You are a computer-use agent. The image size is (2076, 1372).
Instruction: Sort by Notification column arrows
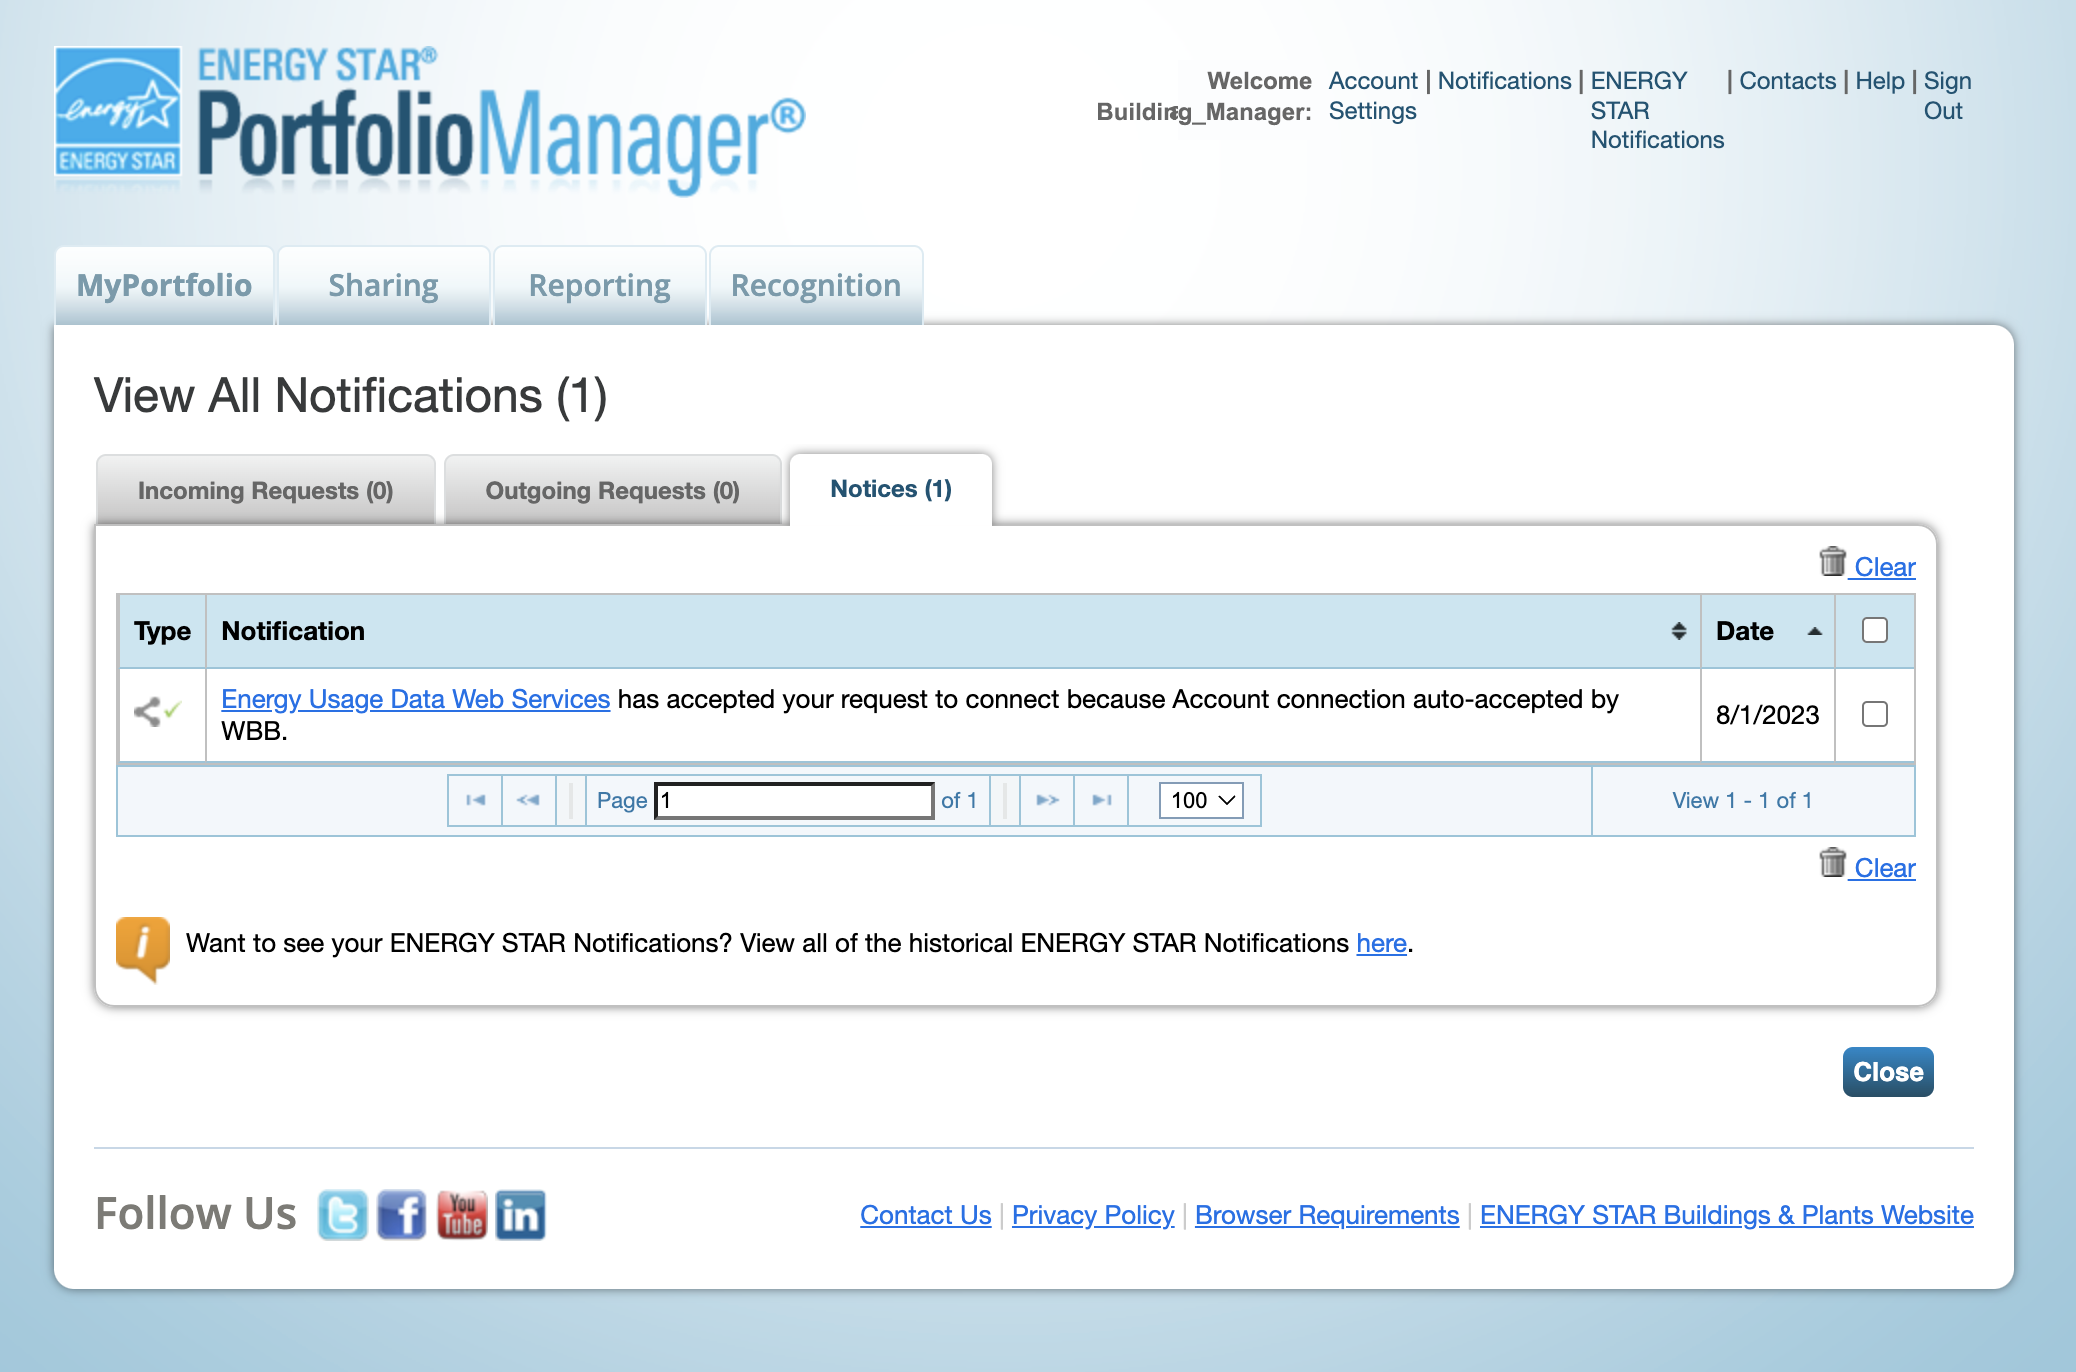1679,631
